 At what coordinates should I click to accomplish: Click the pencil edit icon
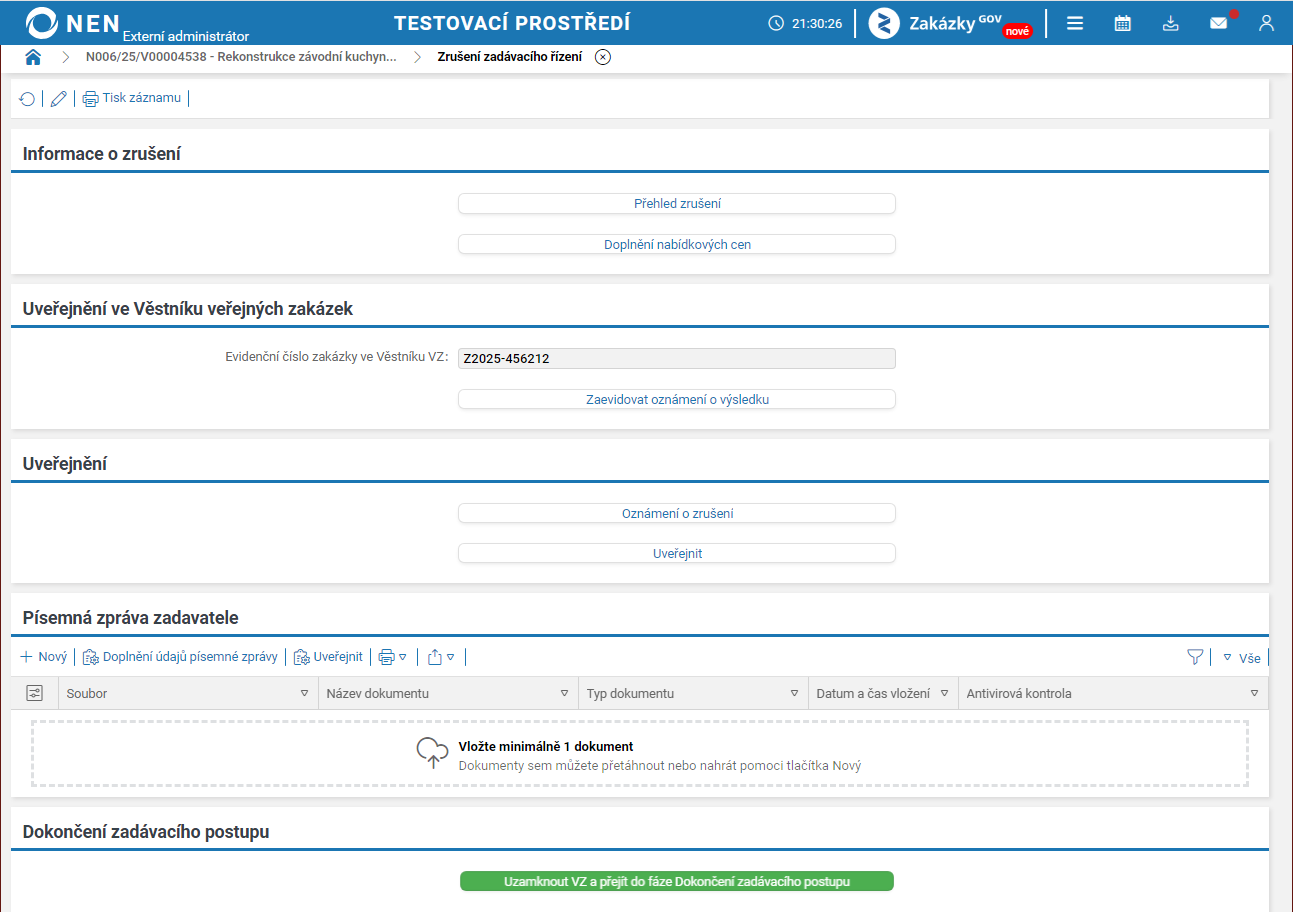point(59,99)
